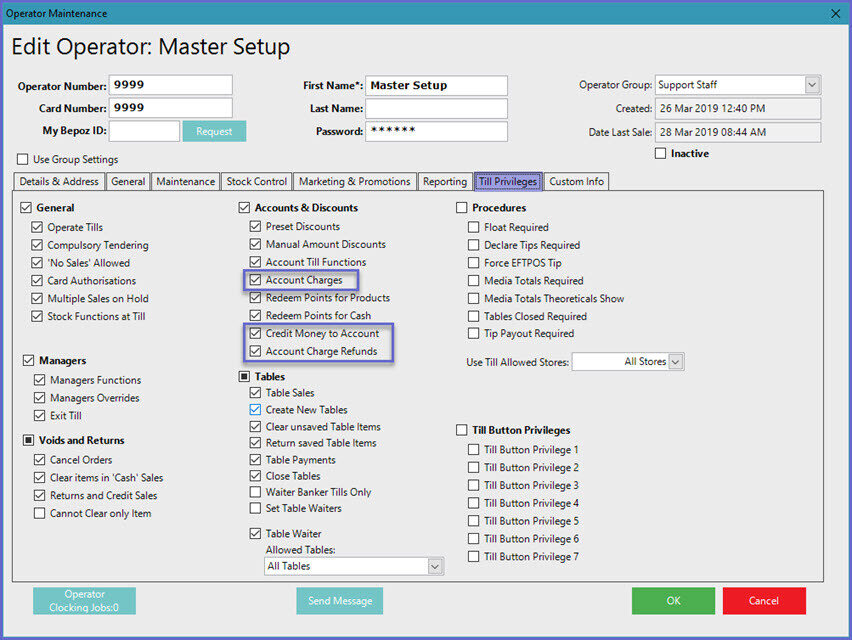
Task: Uncheck Managers Overrides option
Action: tap(40, 398)
